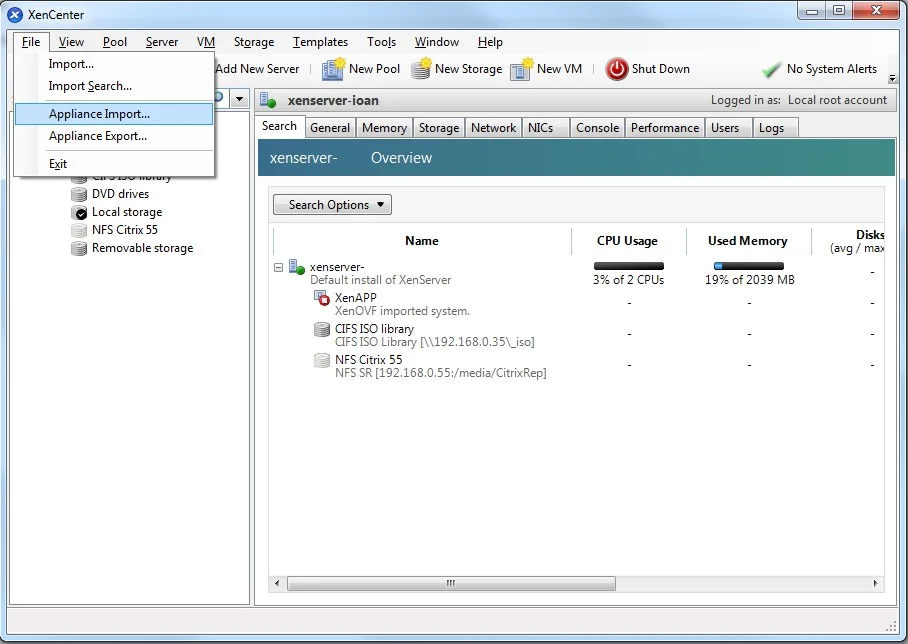Click the toolbar overflow arrow at right edge
The width and height of the screenshot is (908, 644).
tap(892, 78)
